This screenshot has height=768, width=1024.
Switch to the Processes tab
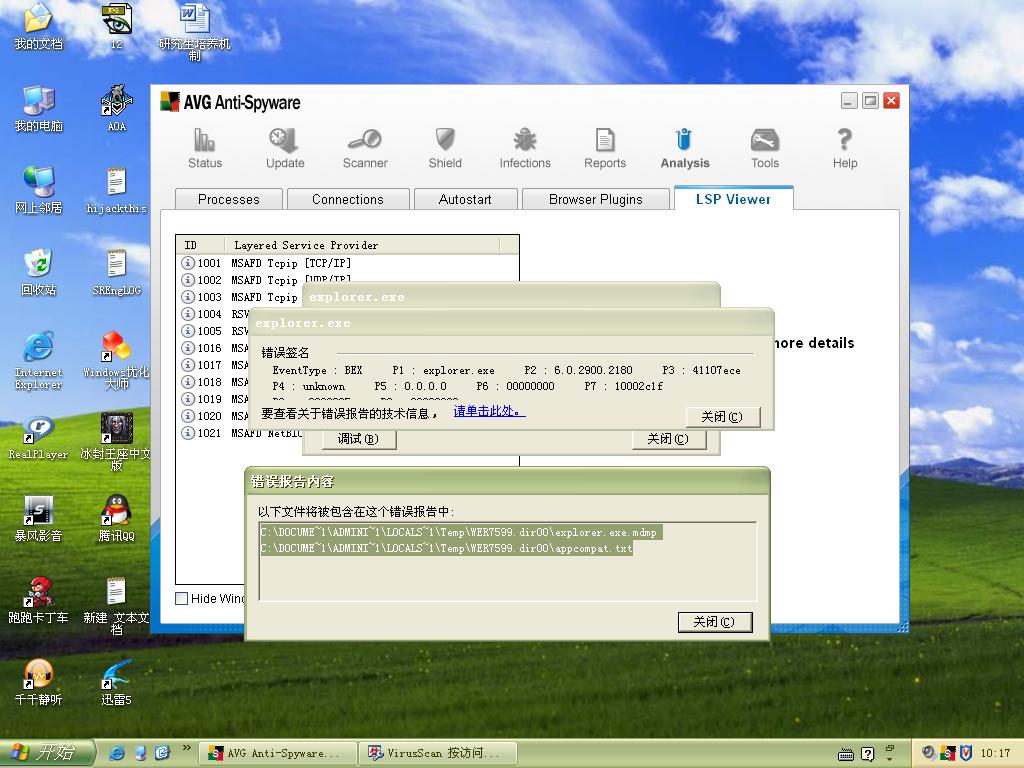229,199
